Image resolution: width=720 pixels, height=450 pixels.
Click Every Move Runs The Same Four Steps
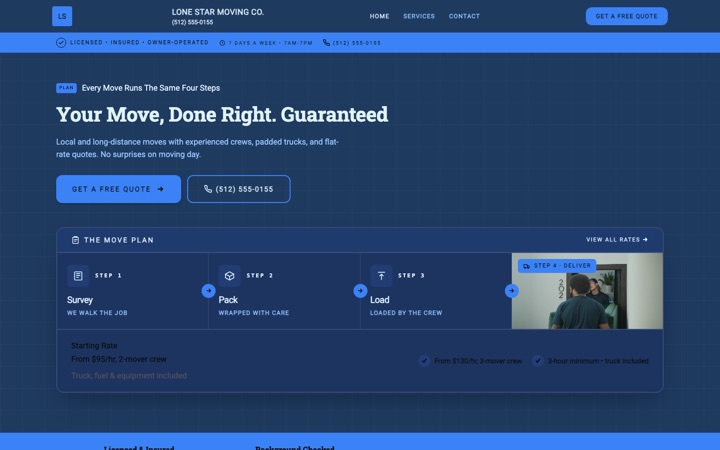pos(151,88)
